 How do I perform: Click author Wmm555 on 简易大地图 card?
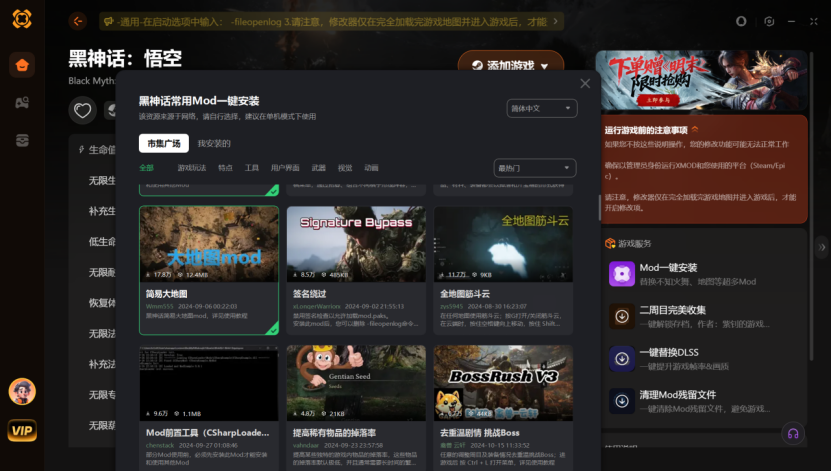160,306
